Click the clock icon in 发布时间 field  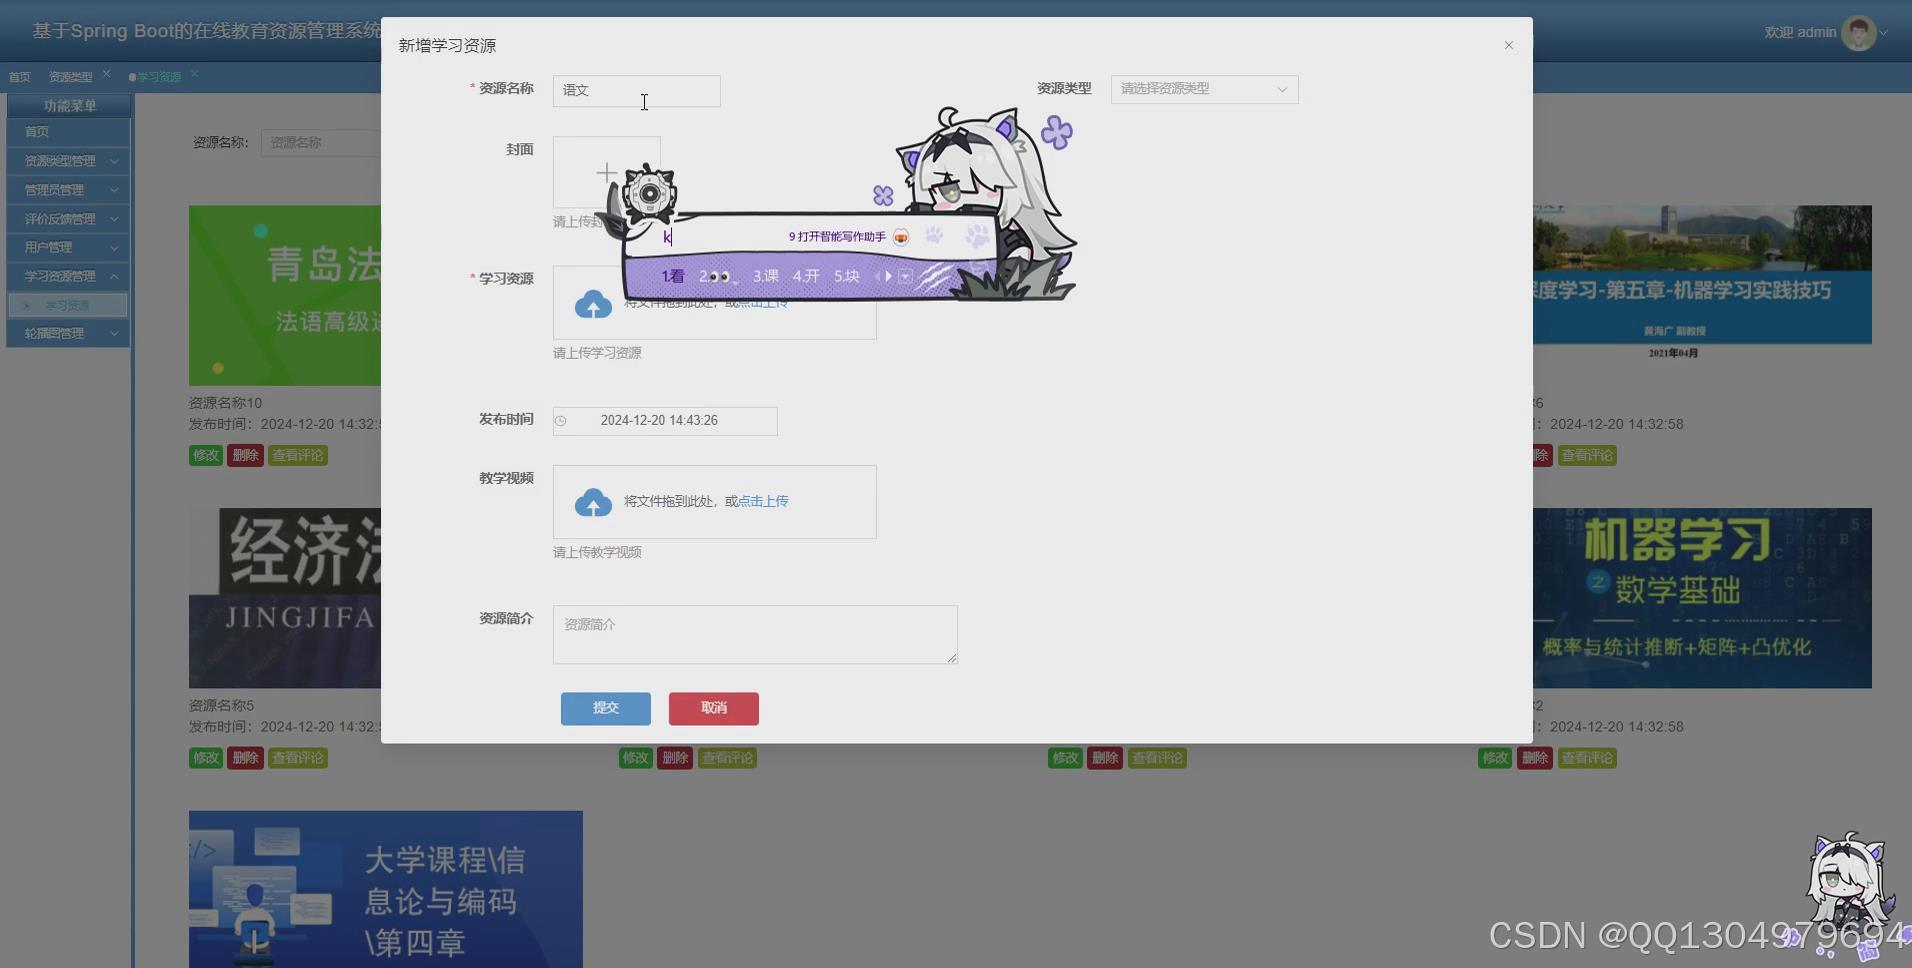(561, 421)
